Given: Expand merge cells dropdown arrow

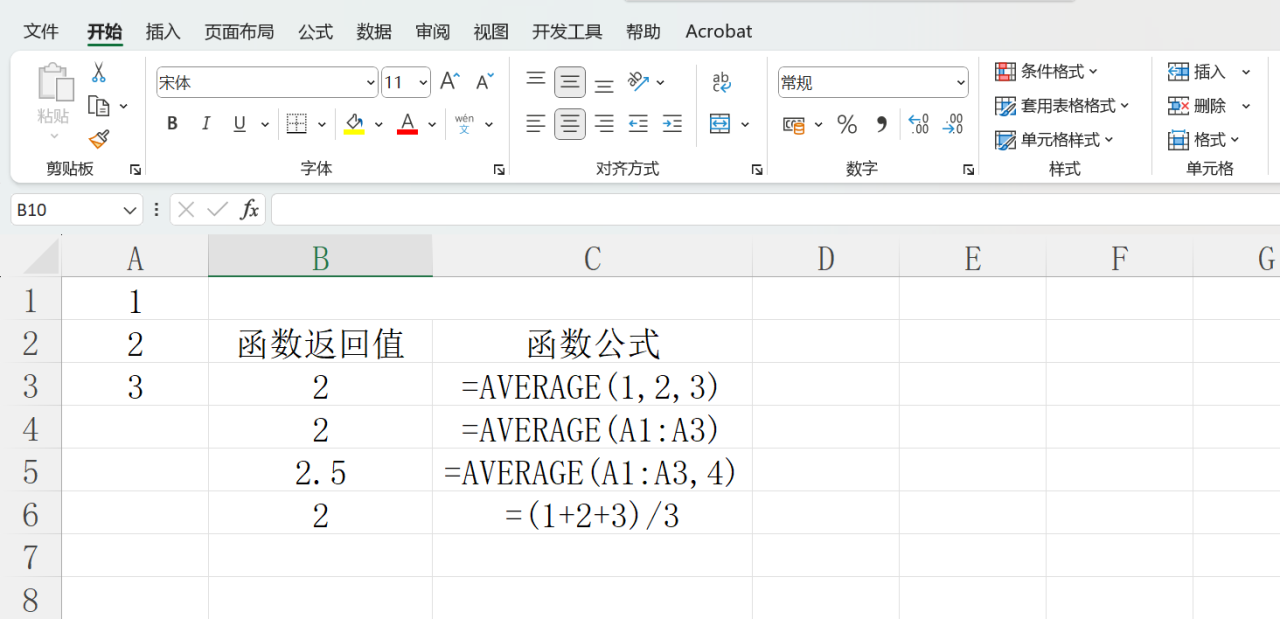Looking at the screenshot, I should click(x=746, y=125).
